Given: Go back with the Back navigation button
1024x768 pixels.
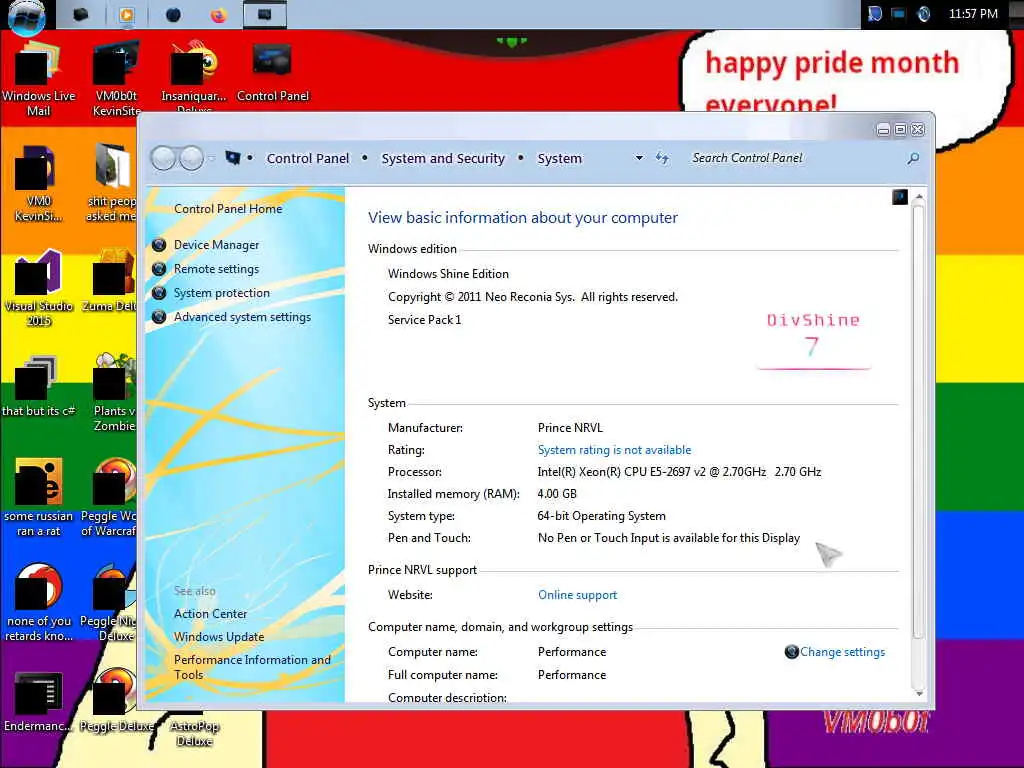Looking at the screenshot, I should 163,158.
